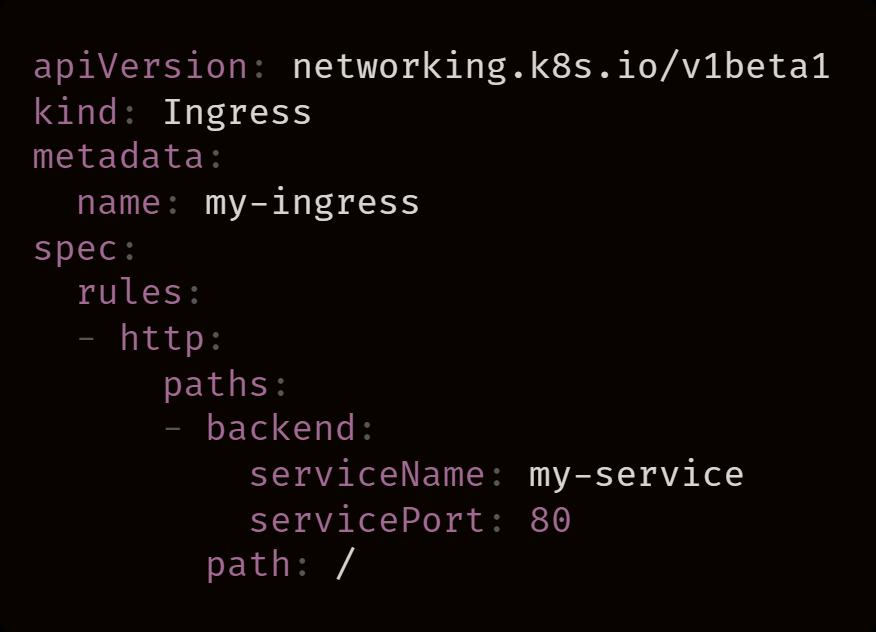The height and width of the screenshot is (632, 876).
Task: Click the apiVersion key
Action: (x=141, y=67)
